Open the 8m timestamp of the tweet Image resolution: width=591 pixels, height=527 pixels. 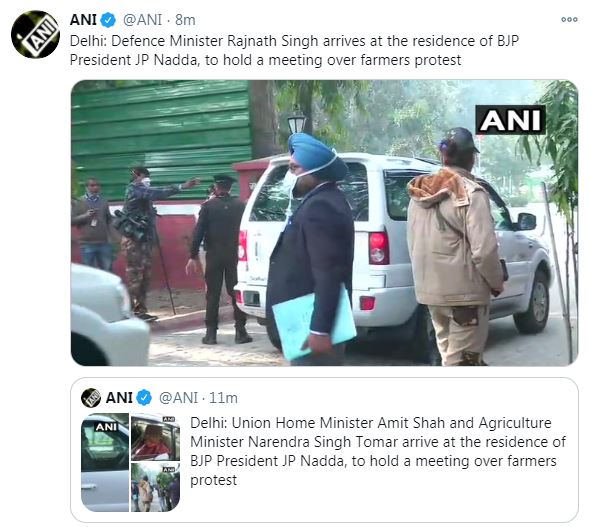(x=185, y=20)
